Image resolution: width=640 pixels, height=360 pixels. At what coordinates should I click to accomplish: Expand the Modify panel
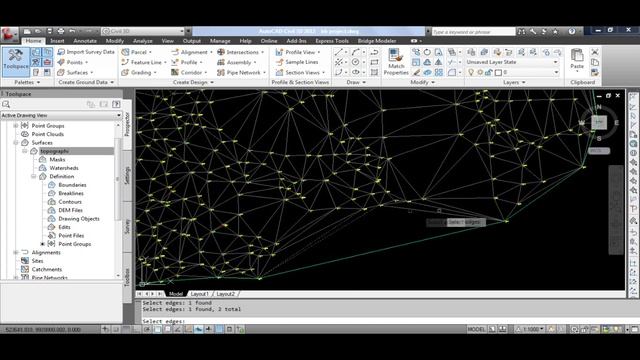[422, 82]
